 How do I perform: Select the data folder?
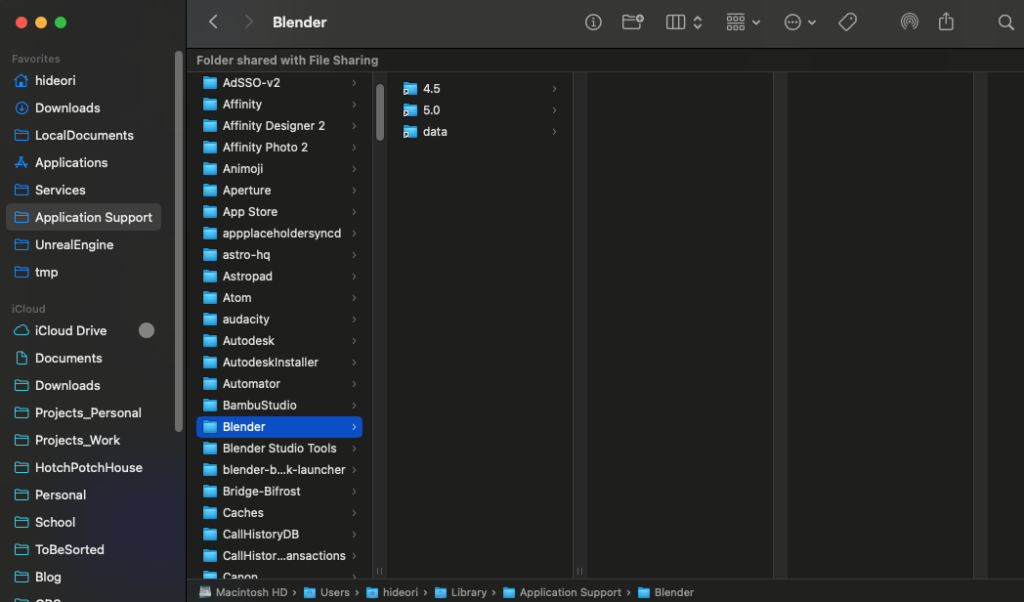[x=435, y=132]
